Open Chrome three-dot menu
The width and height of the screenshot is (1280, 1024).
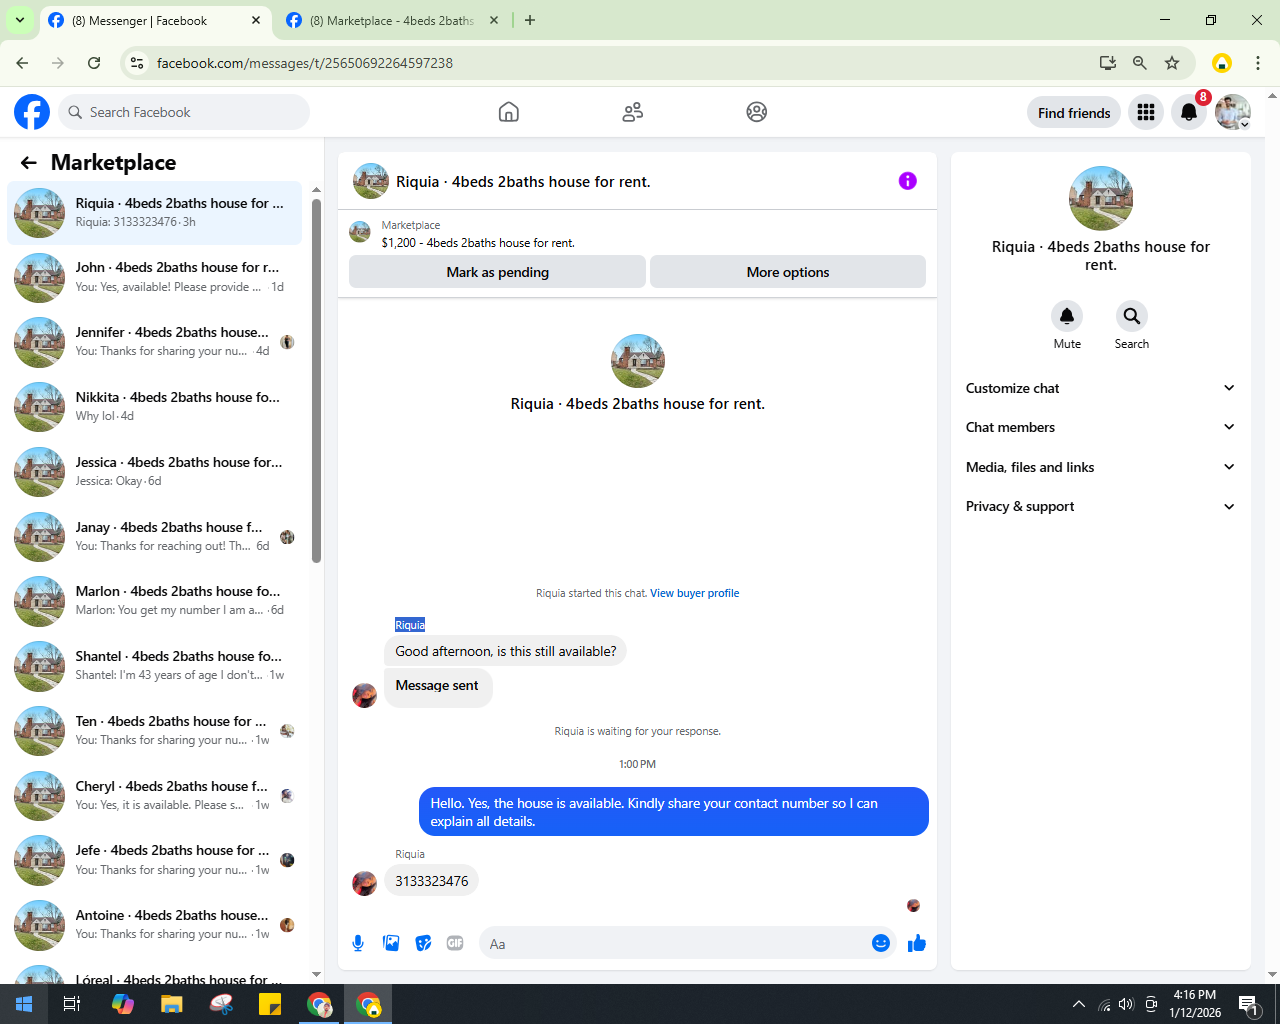tap(1258, 63)
